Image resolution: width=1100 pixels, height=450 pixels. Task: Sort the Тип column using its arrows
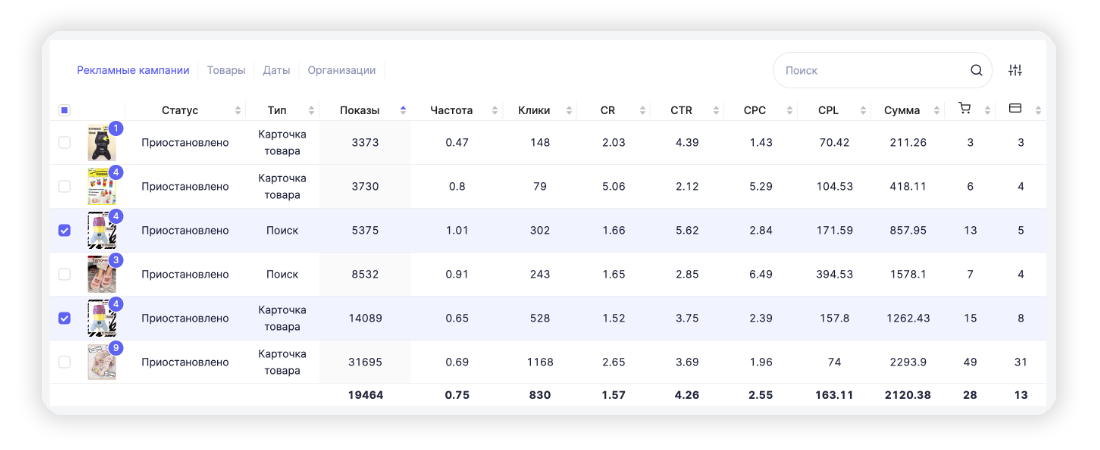point(311,110)
